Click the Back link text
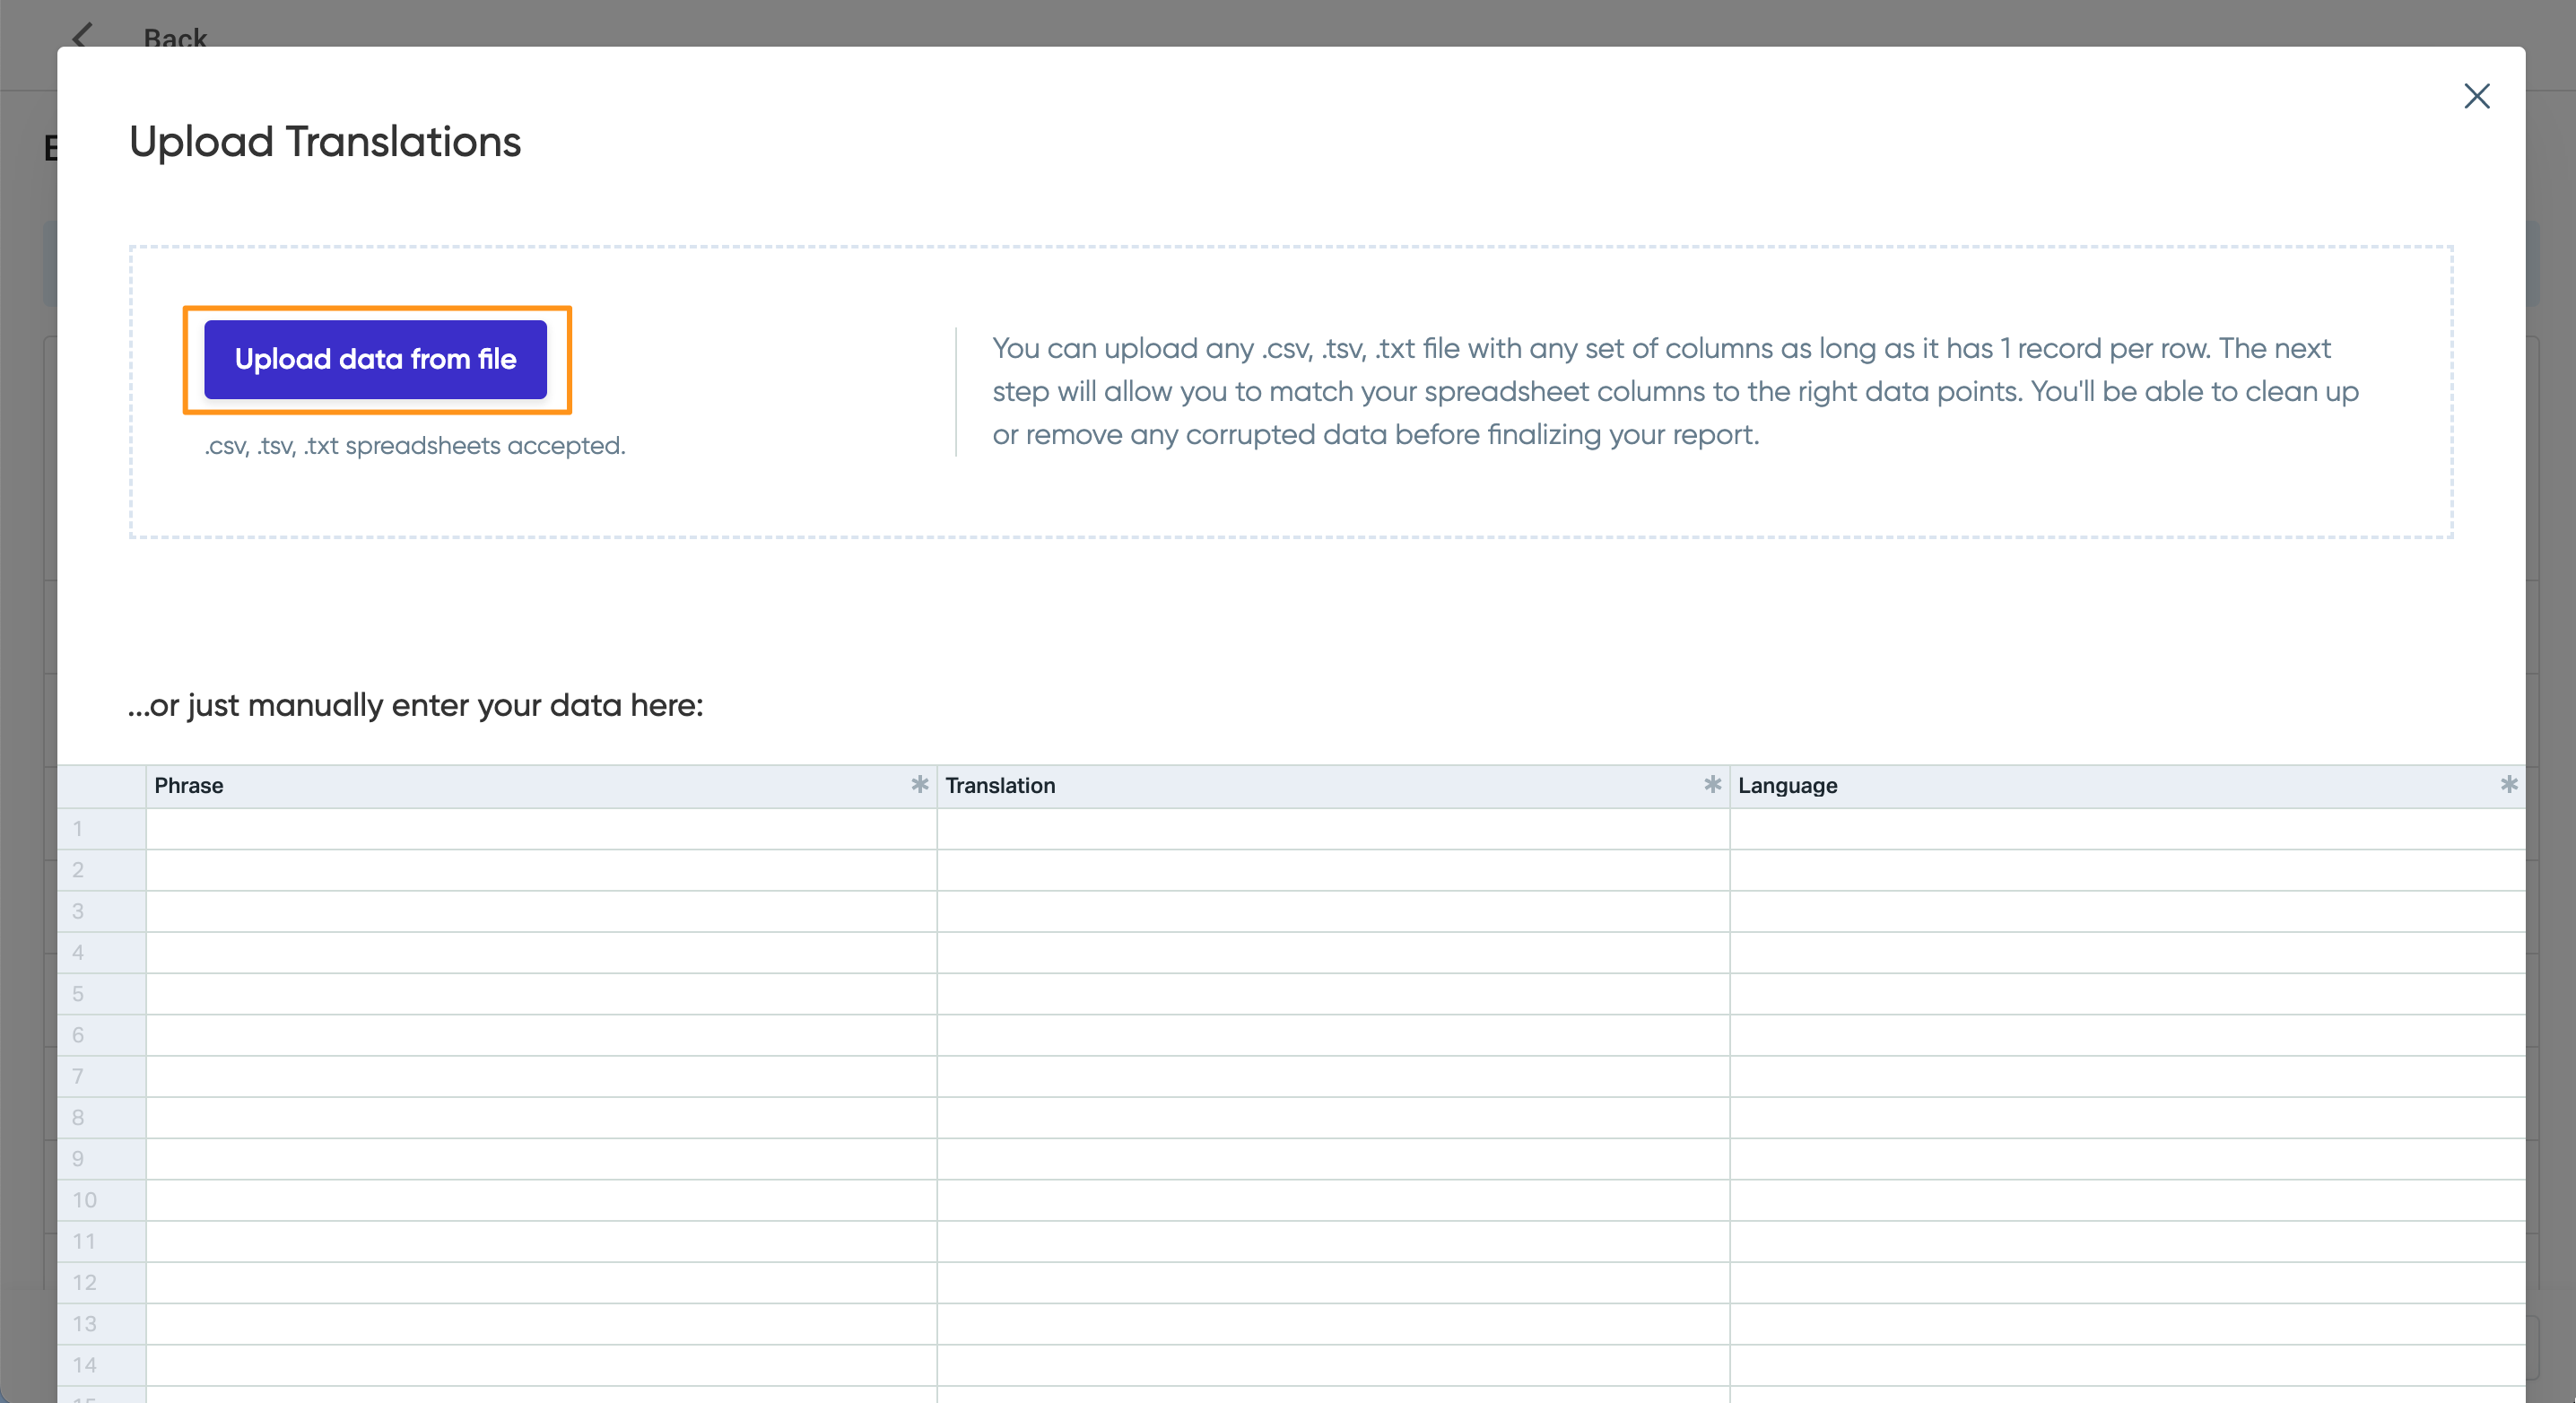The image size is (2576, 1403). 175,38
